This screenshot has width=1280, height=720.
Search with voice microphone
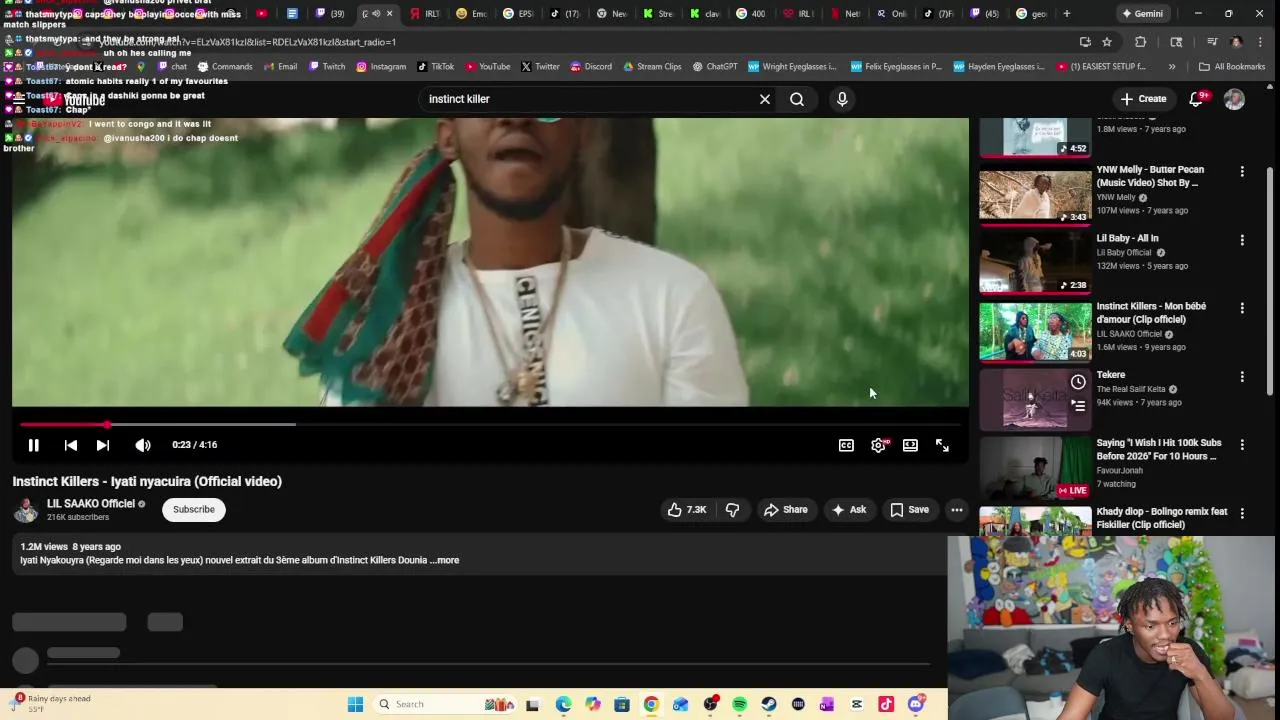pyautogui.click(x=842, y=99)
